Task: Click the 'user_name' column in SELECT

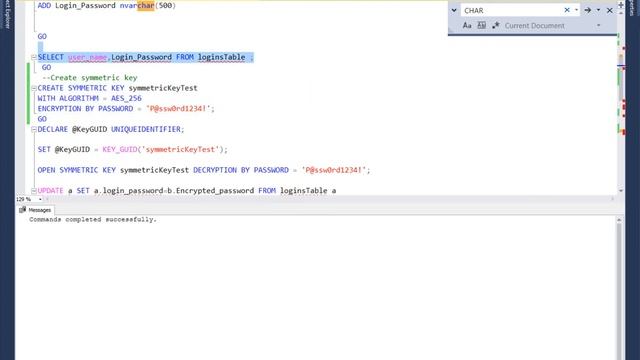Action: (87, 57)
